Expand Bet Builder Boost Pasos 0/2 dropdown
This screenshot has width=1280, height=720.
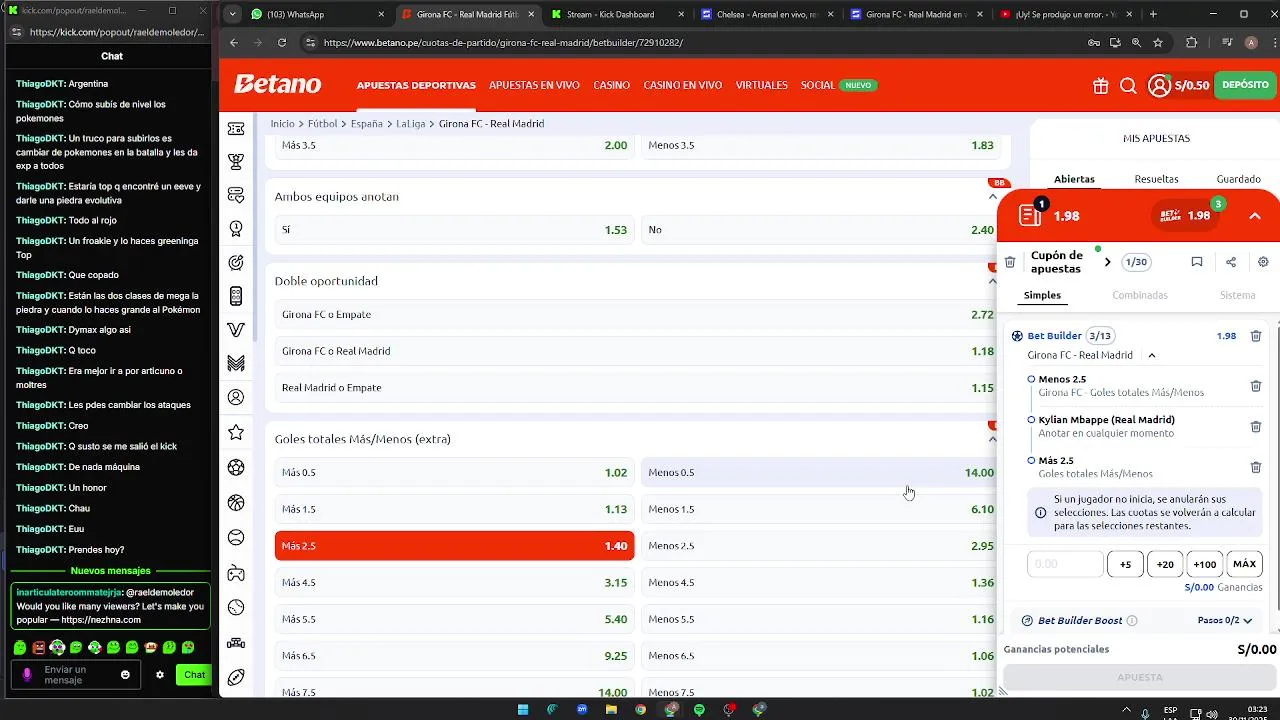[x=1225, y=621]
